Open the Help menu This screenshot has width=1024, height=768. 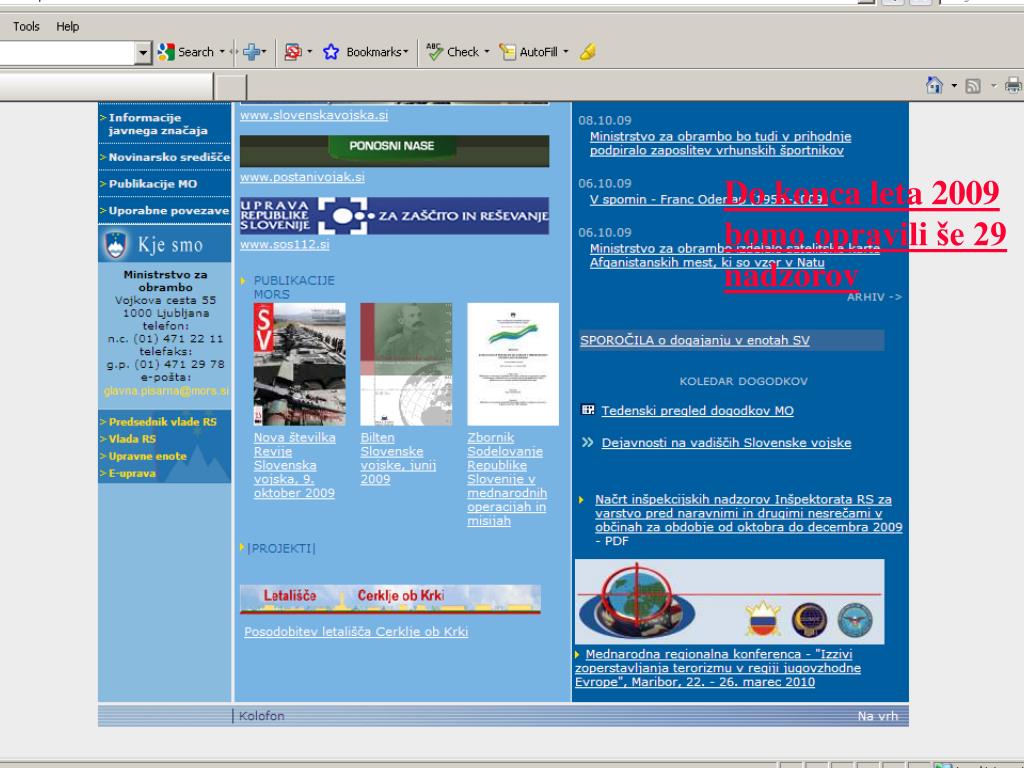tap(67, 27)
